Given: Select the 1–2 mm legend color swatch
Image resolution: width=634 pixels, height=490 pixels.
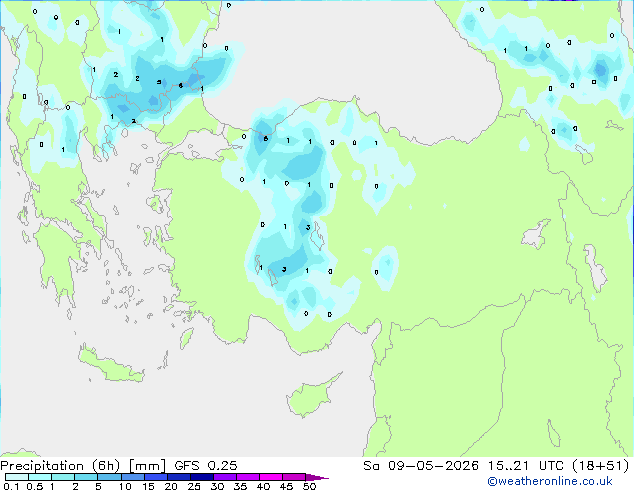Looking at the screenshot, I should tap(63, 477).
